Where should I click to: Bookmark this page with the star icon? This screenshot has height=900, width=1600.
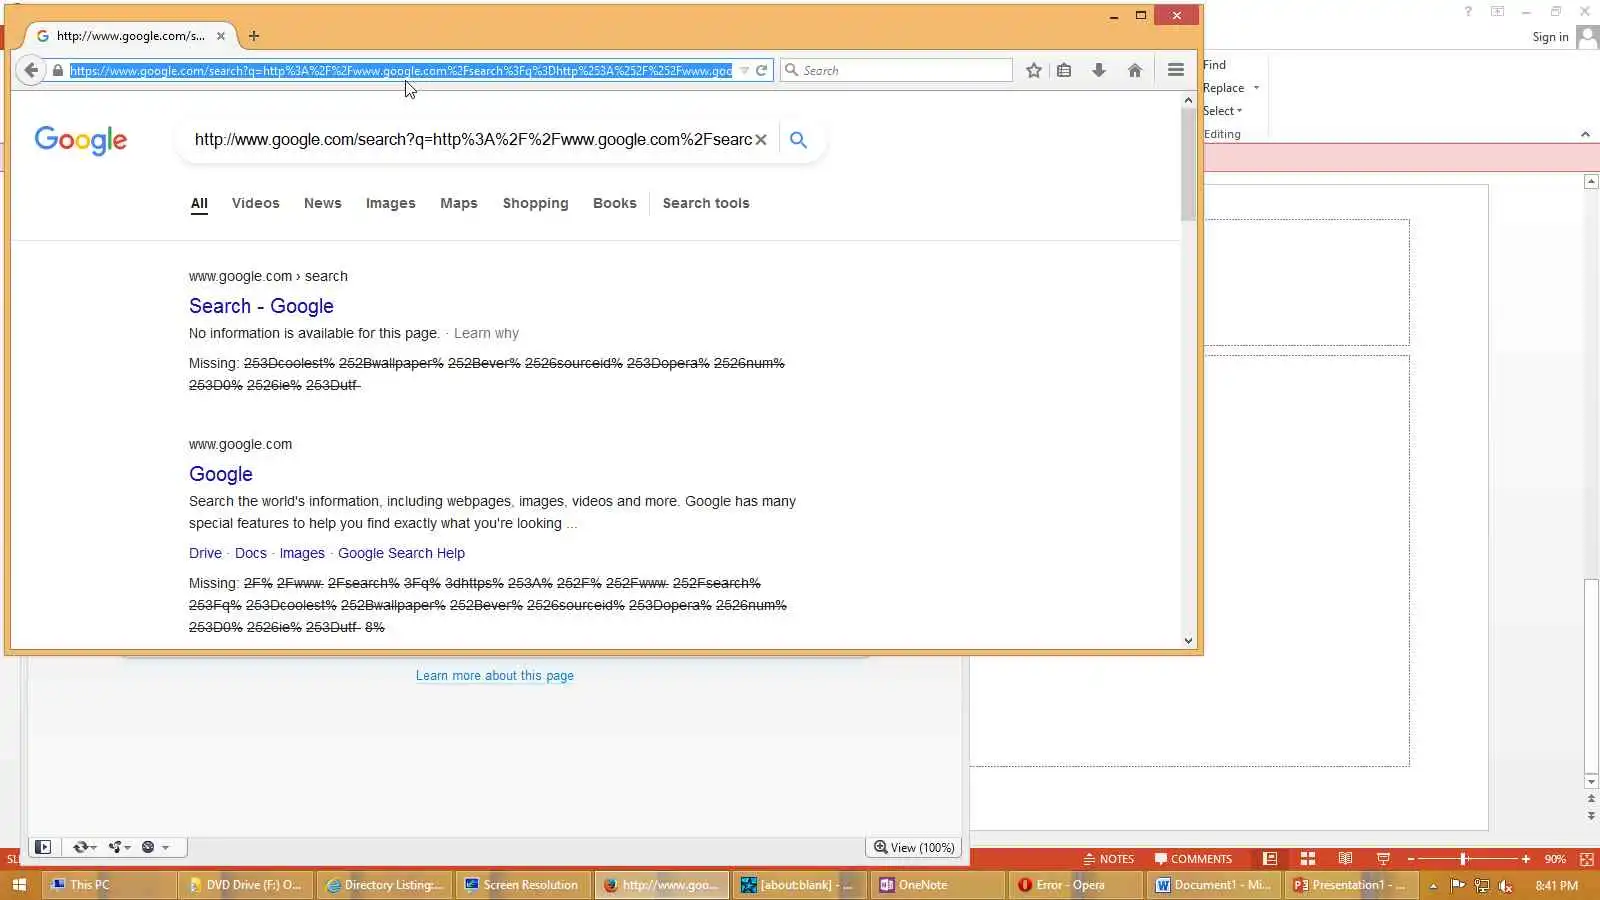[x=1034, y=70]
